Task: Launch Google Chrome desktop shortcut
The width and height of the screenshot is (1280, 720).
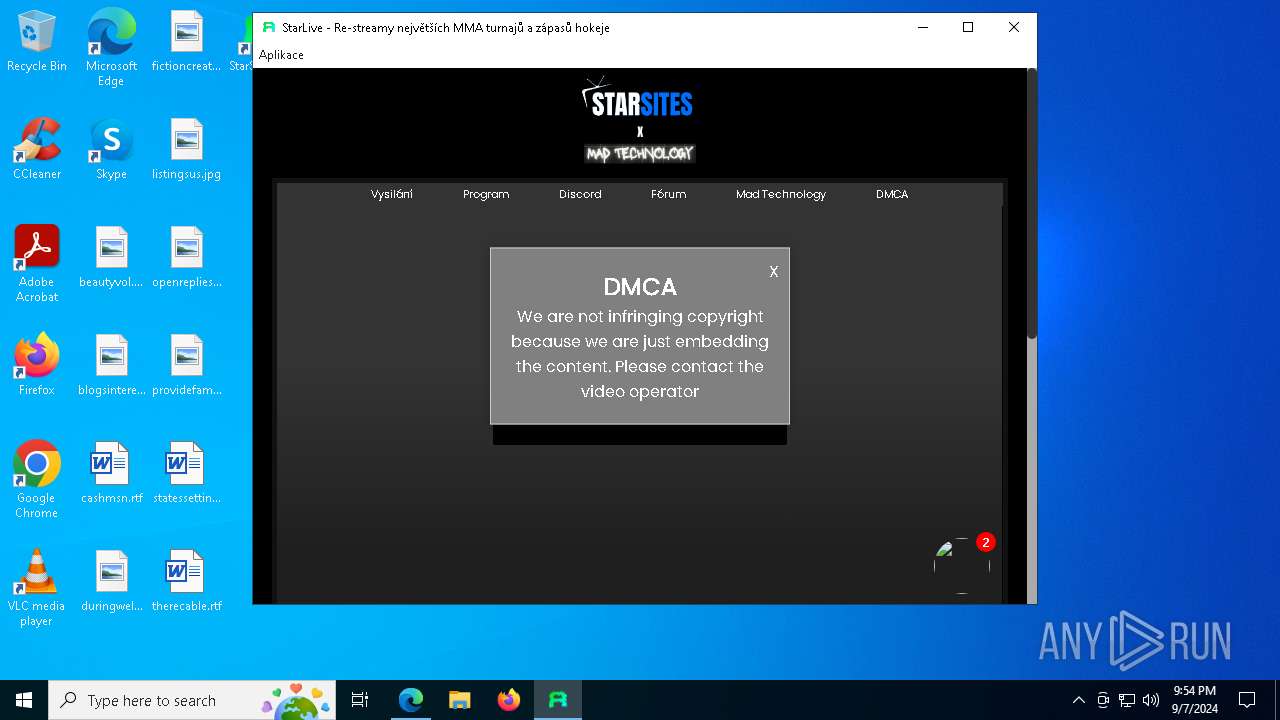Action: 37,480
